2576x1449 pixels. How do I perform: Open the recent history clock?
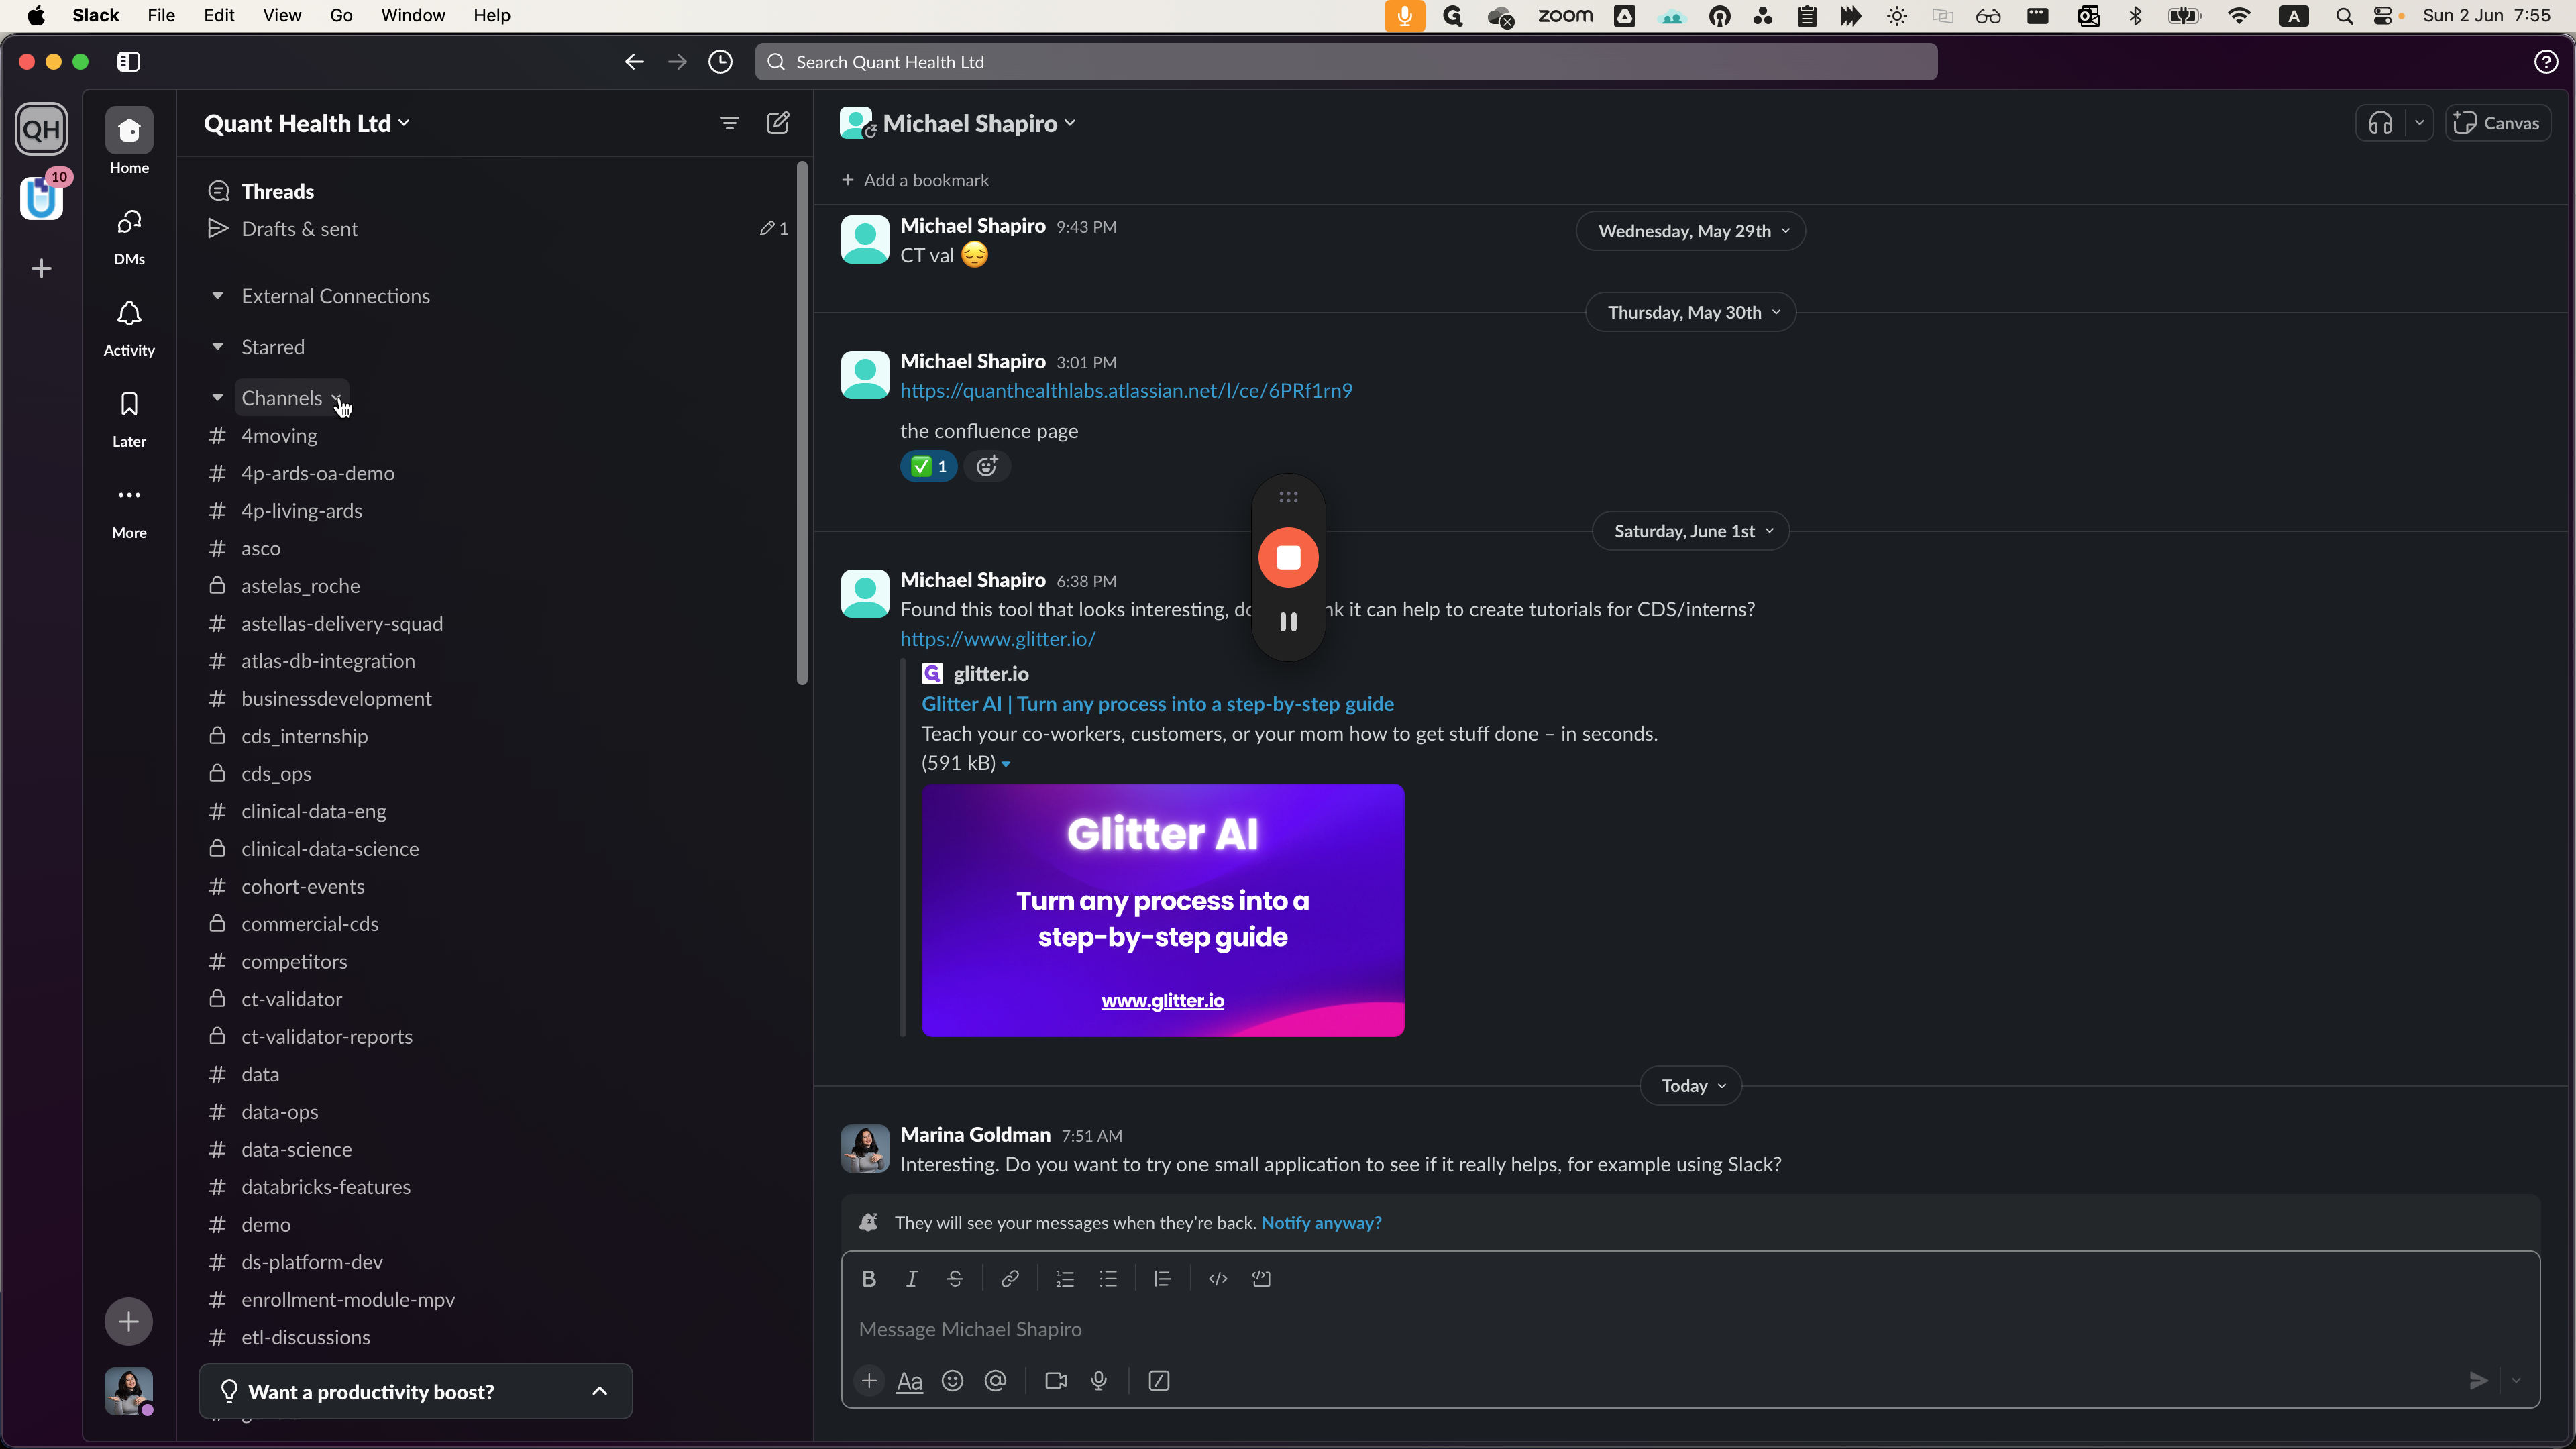pos(720,62)
